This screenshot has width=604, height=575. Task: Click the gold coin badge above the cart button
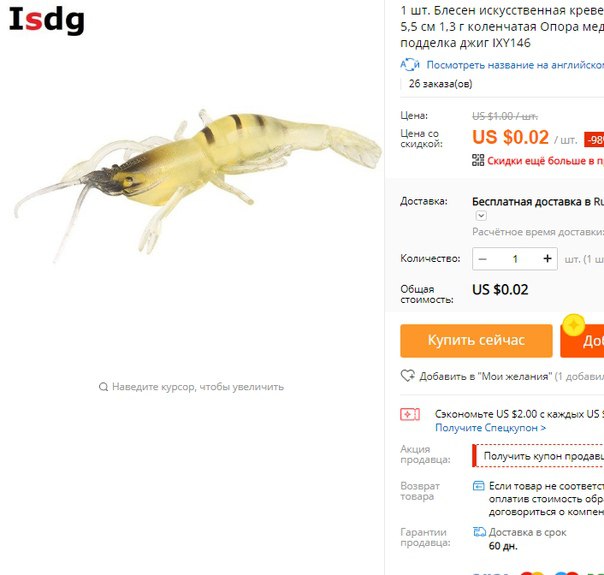point(574,325)
